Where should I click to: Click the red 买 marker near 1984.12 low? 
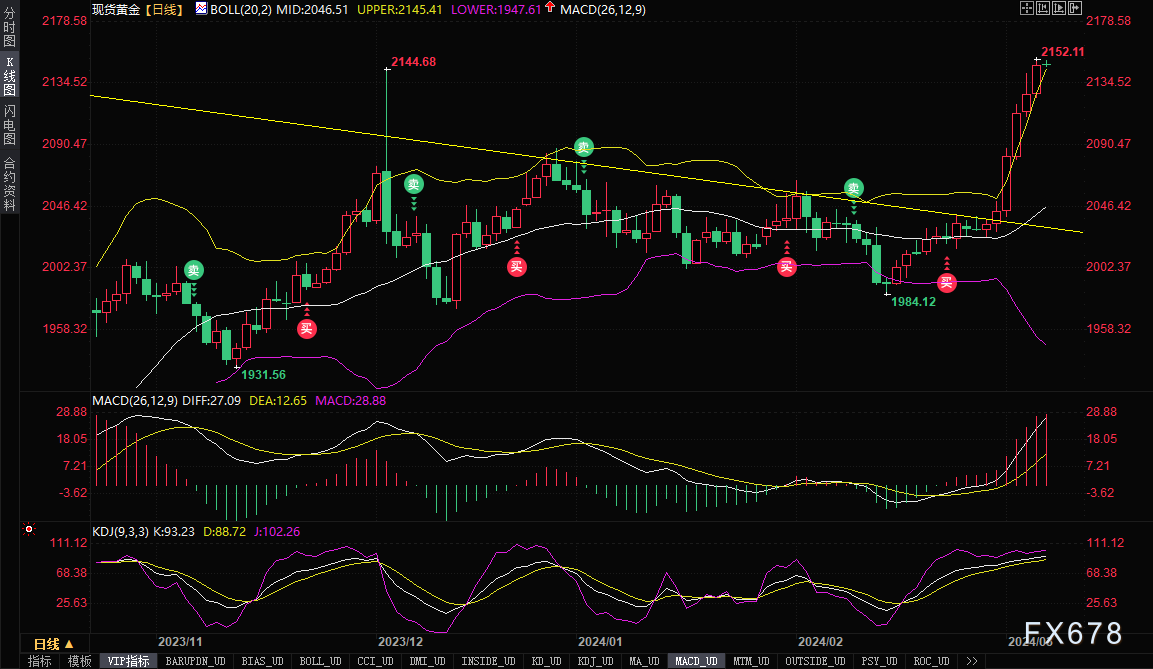pyautogui.click(x=946, y=282)
